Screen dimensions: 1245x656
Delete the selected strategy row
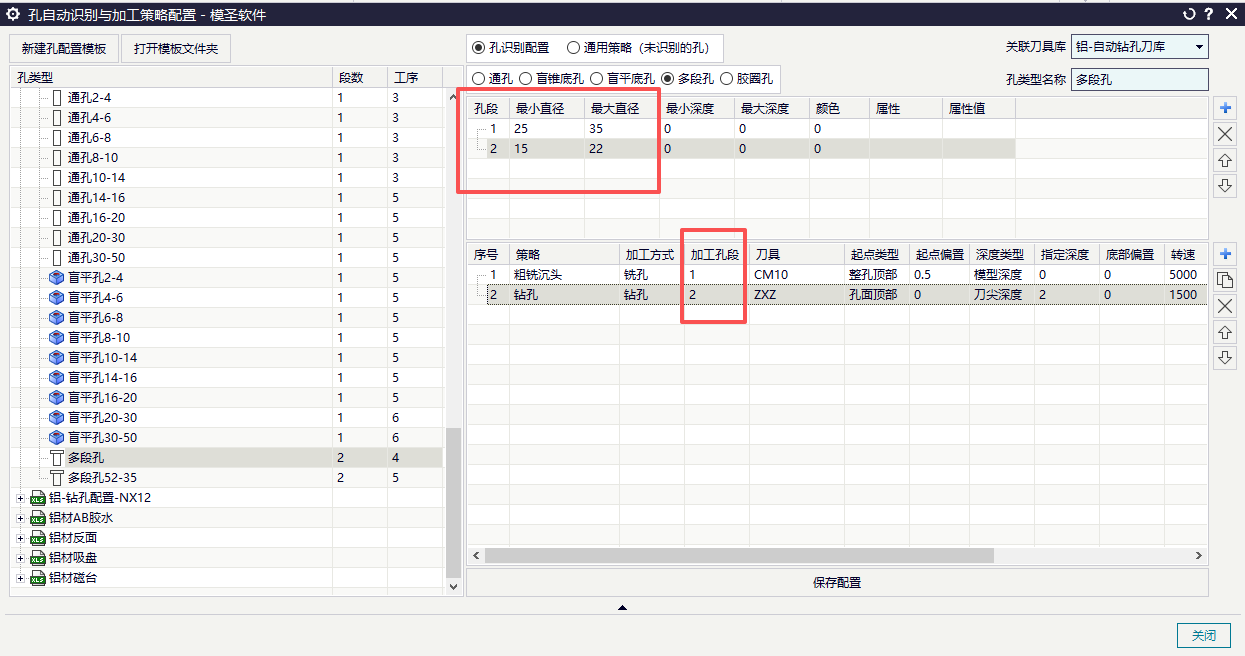1225,306
